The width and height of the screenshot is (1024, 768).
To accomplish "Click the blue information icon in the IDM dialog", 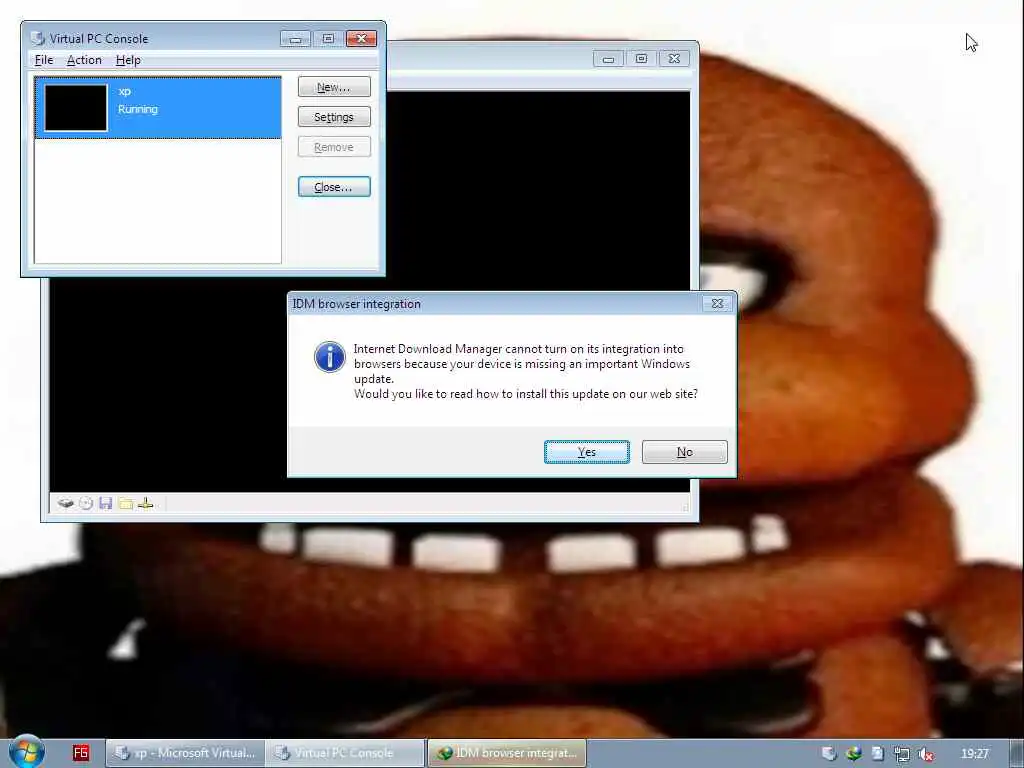I will click(x=330, y=357).
